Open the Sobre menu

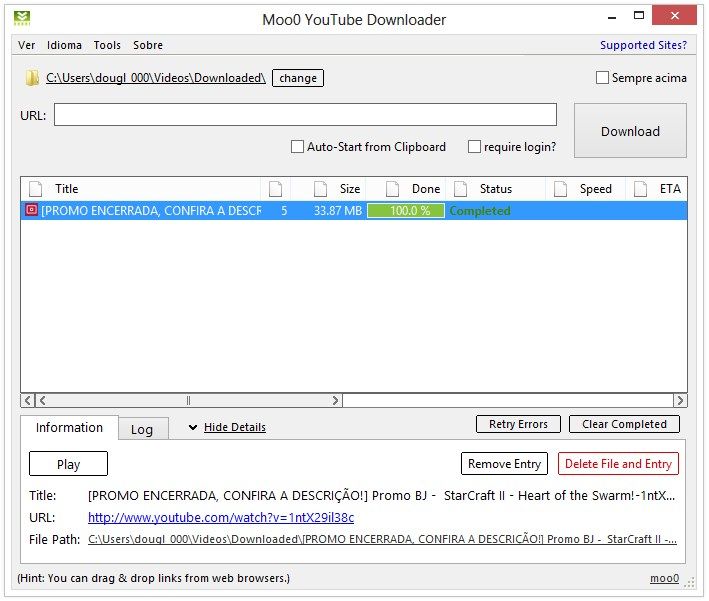click(148, 45)
